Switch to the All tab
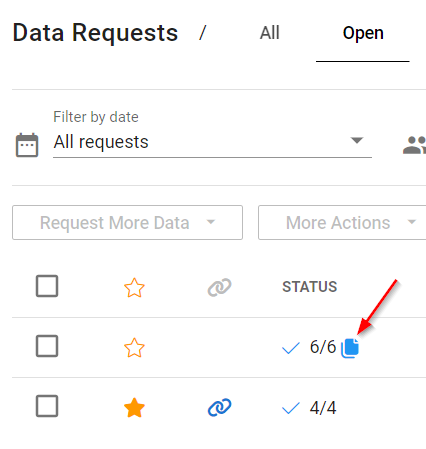Viewport: 426px width, 449px height. tap(270, 33)
